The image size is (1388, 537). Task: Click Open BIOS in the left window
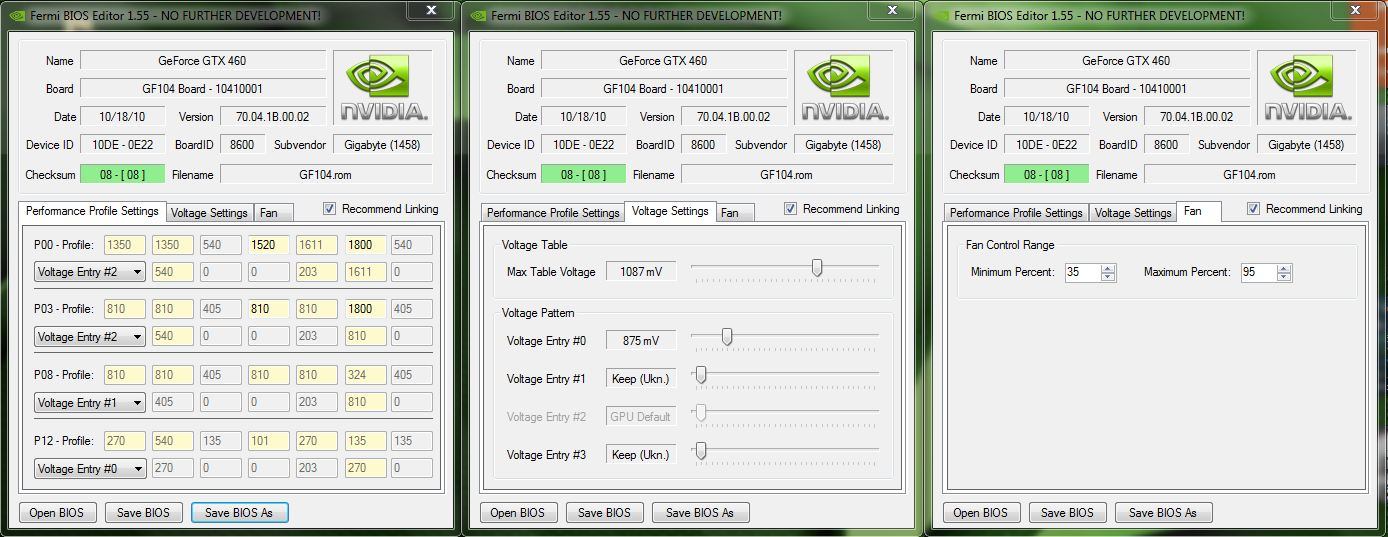coord(57,513)
